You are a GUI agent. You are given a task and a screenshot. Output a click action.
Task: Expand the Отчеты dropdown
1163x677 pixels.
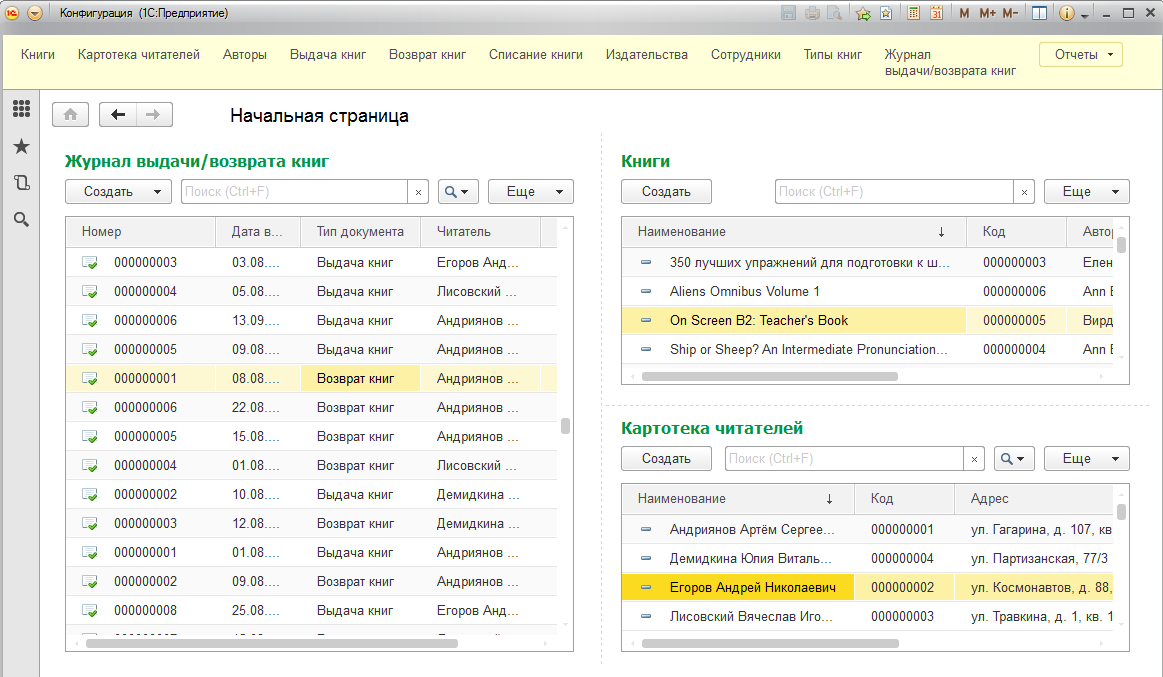pos(1080,55)
